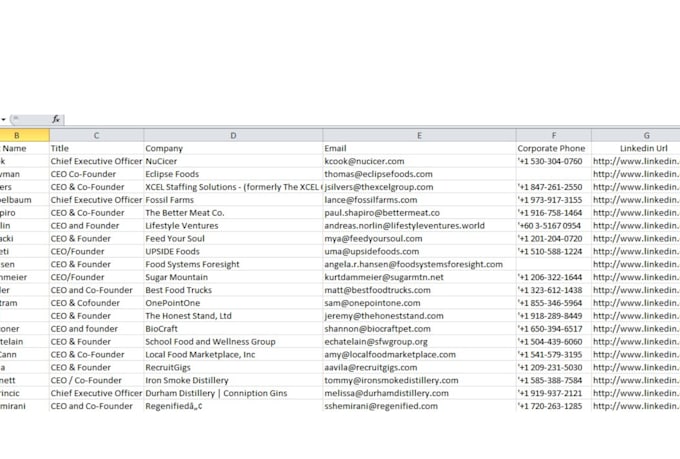
Task: Select phone +1 720-263-1285
Action: tap(554, 406)
